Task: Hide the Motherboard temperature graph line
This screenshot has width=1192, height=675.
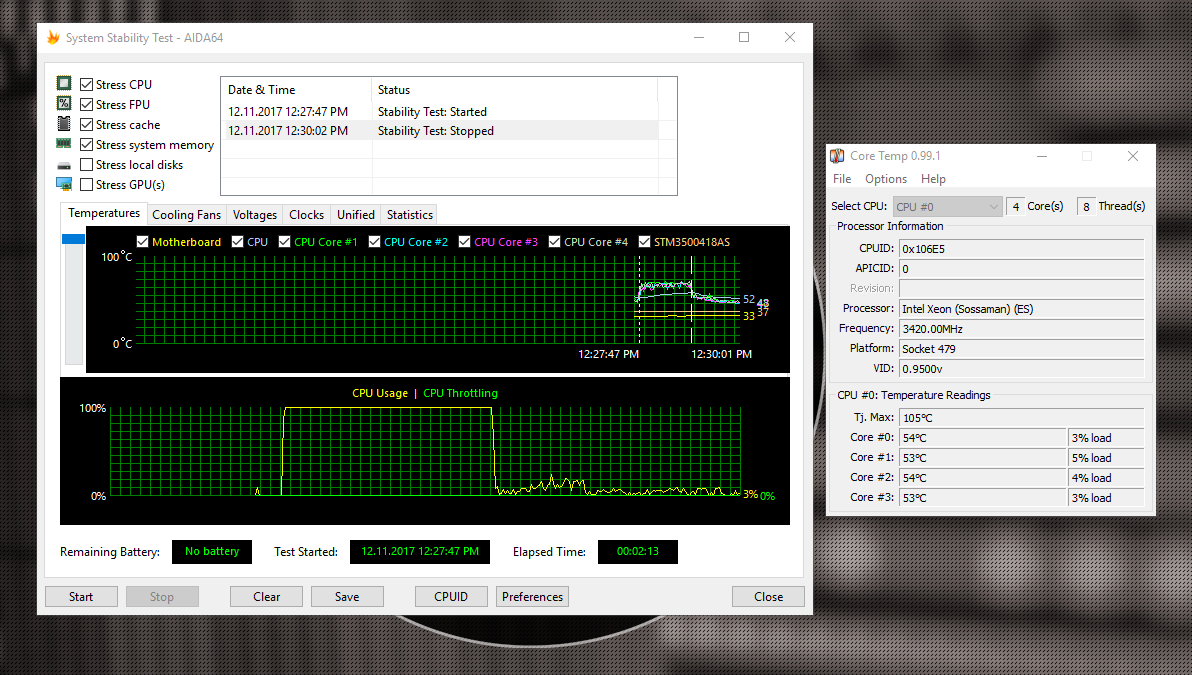Action: (x=142, y=242)
